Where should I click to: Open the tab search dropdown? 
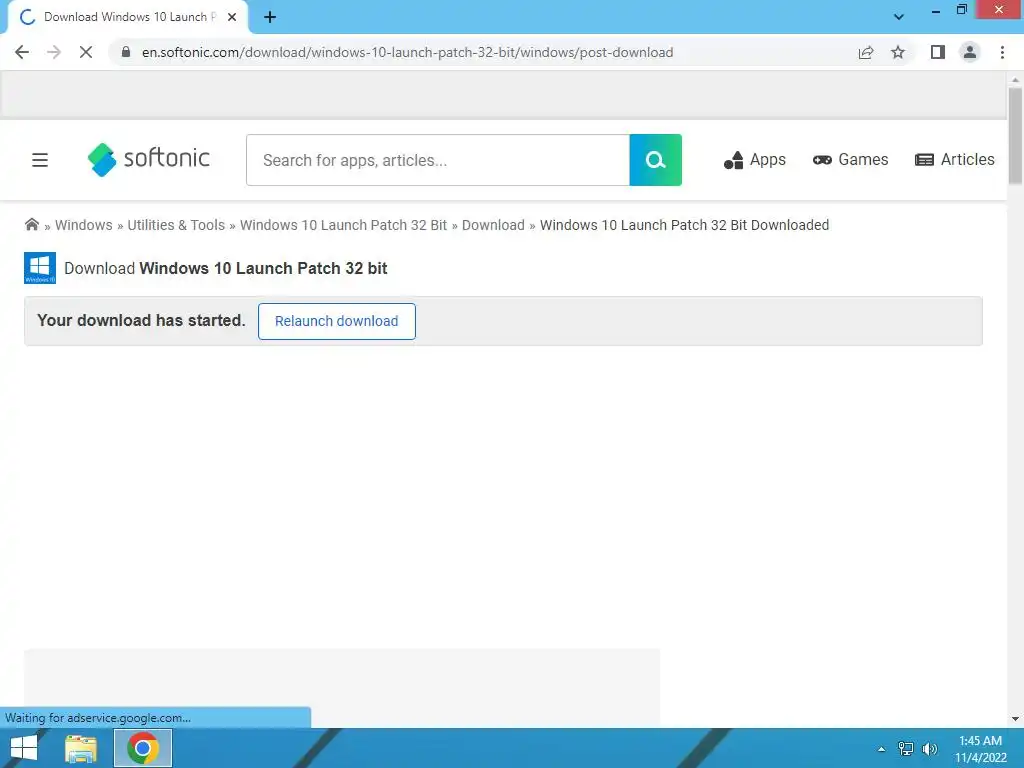[x=899, y=17]
